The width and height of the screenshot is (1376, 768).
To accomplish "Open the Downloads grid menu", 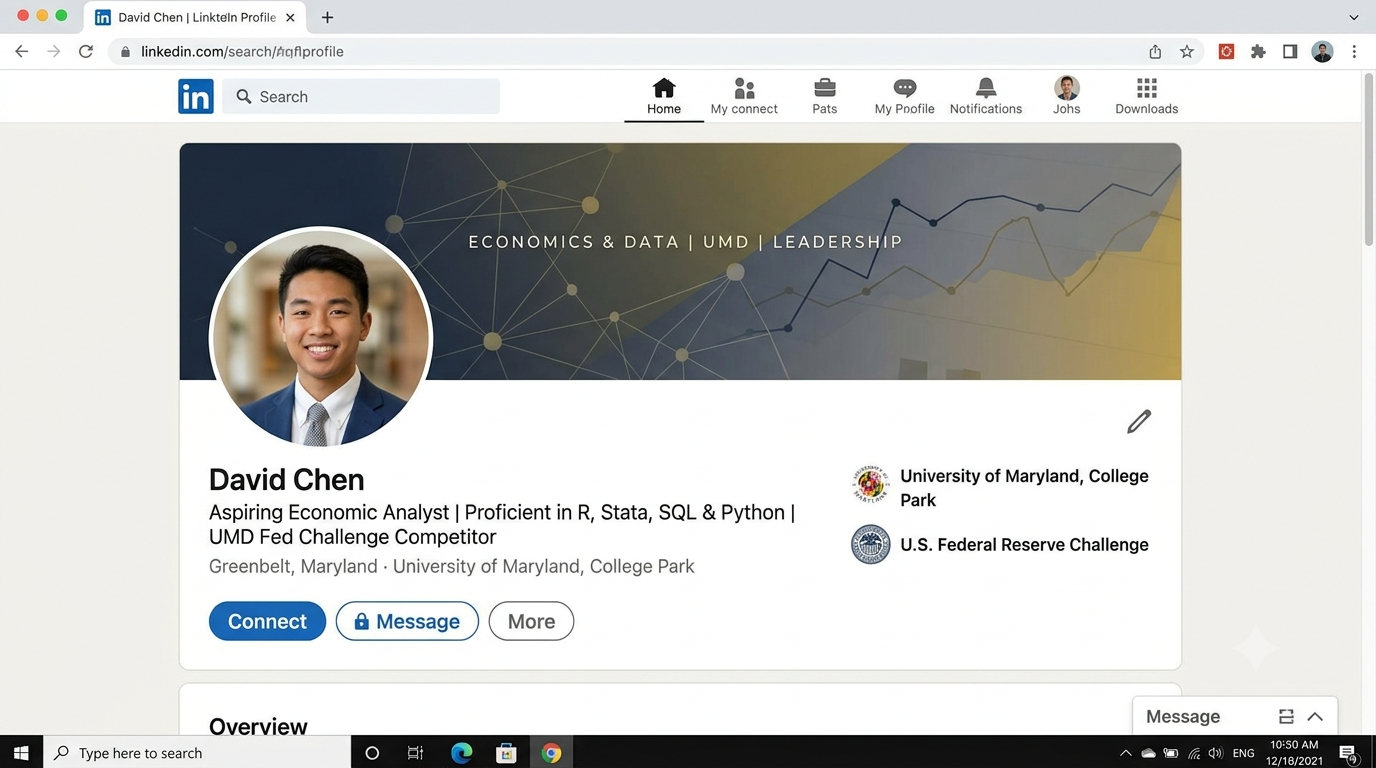I will click(x=1147, y=97).
